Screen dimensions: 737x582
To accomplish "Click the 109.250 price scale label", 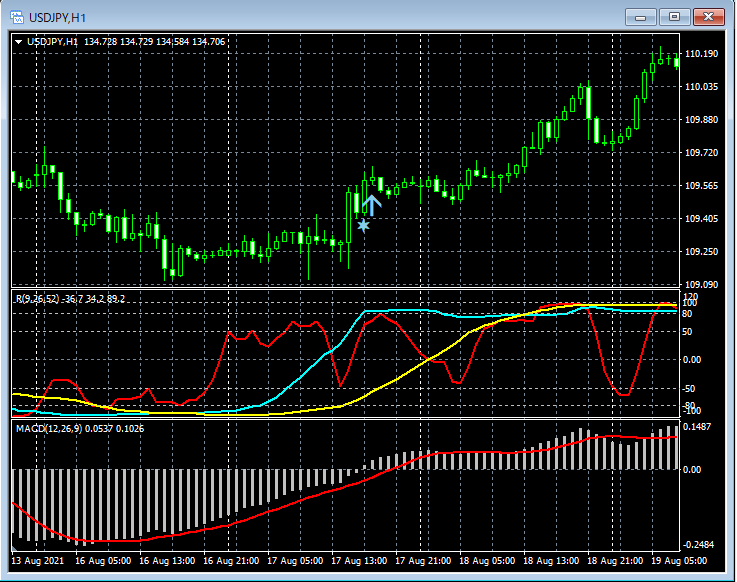I will 702,252.
